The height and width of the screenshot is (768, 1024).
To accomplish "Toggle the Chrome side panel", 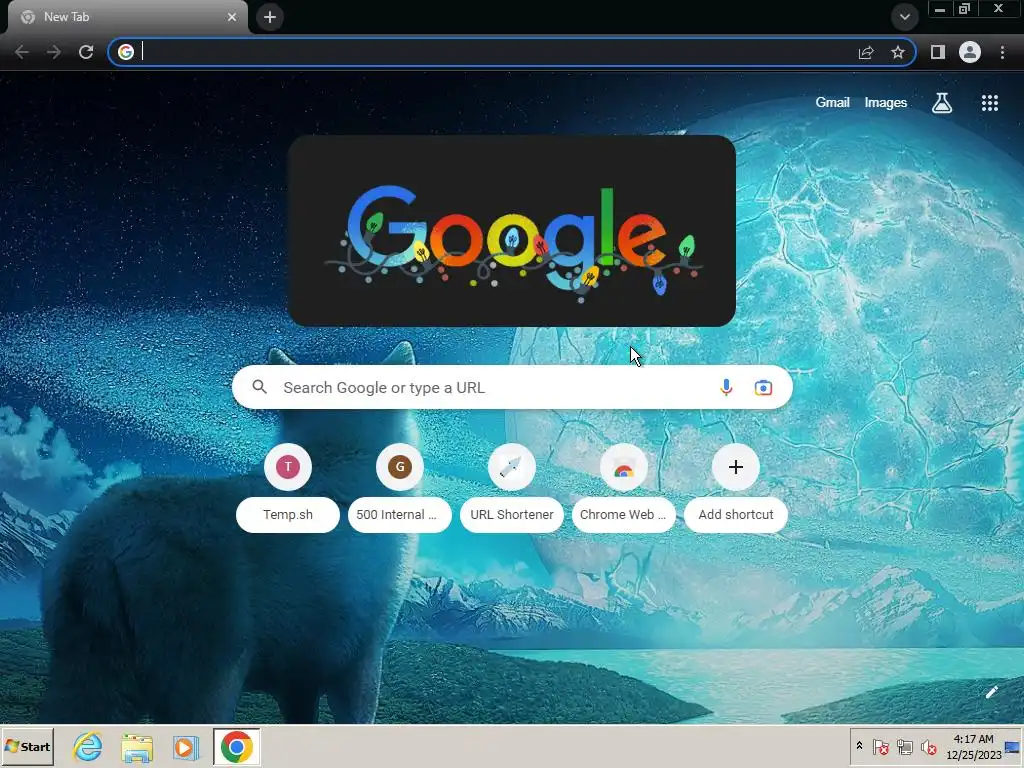I will 938,52.
